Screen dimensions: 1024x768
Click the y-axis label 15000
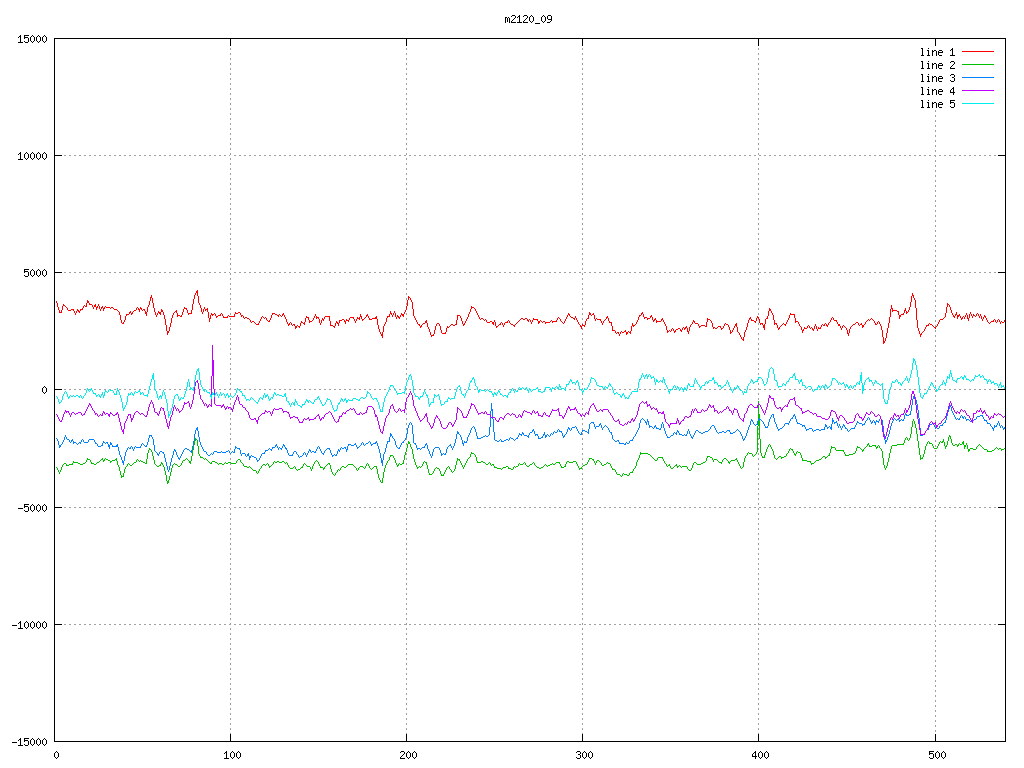tap(32, 39)
